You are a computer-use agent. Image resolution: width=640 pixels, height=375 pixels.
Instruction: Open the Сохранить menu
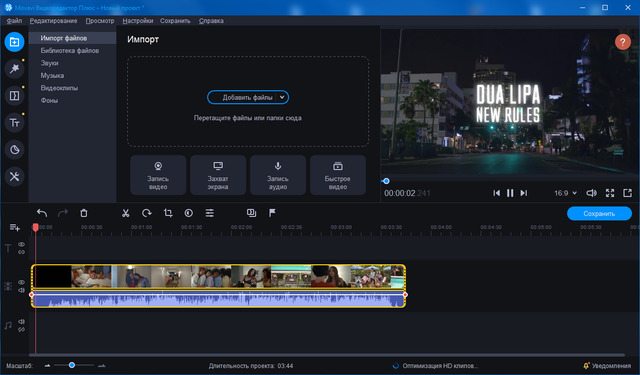point(175,21)
